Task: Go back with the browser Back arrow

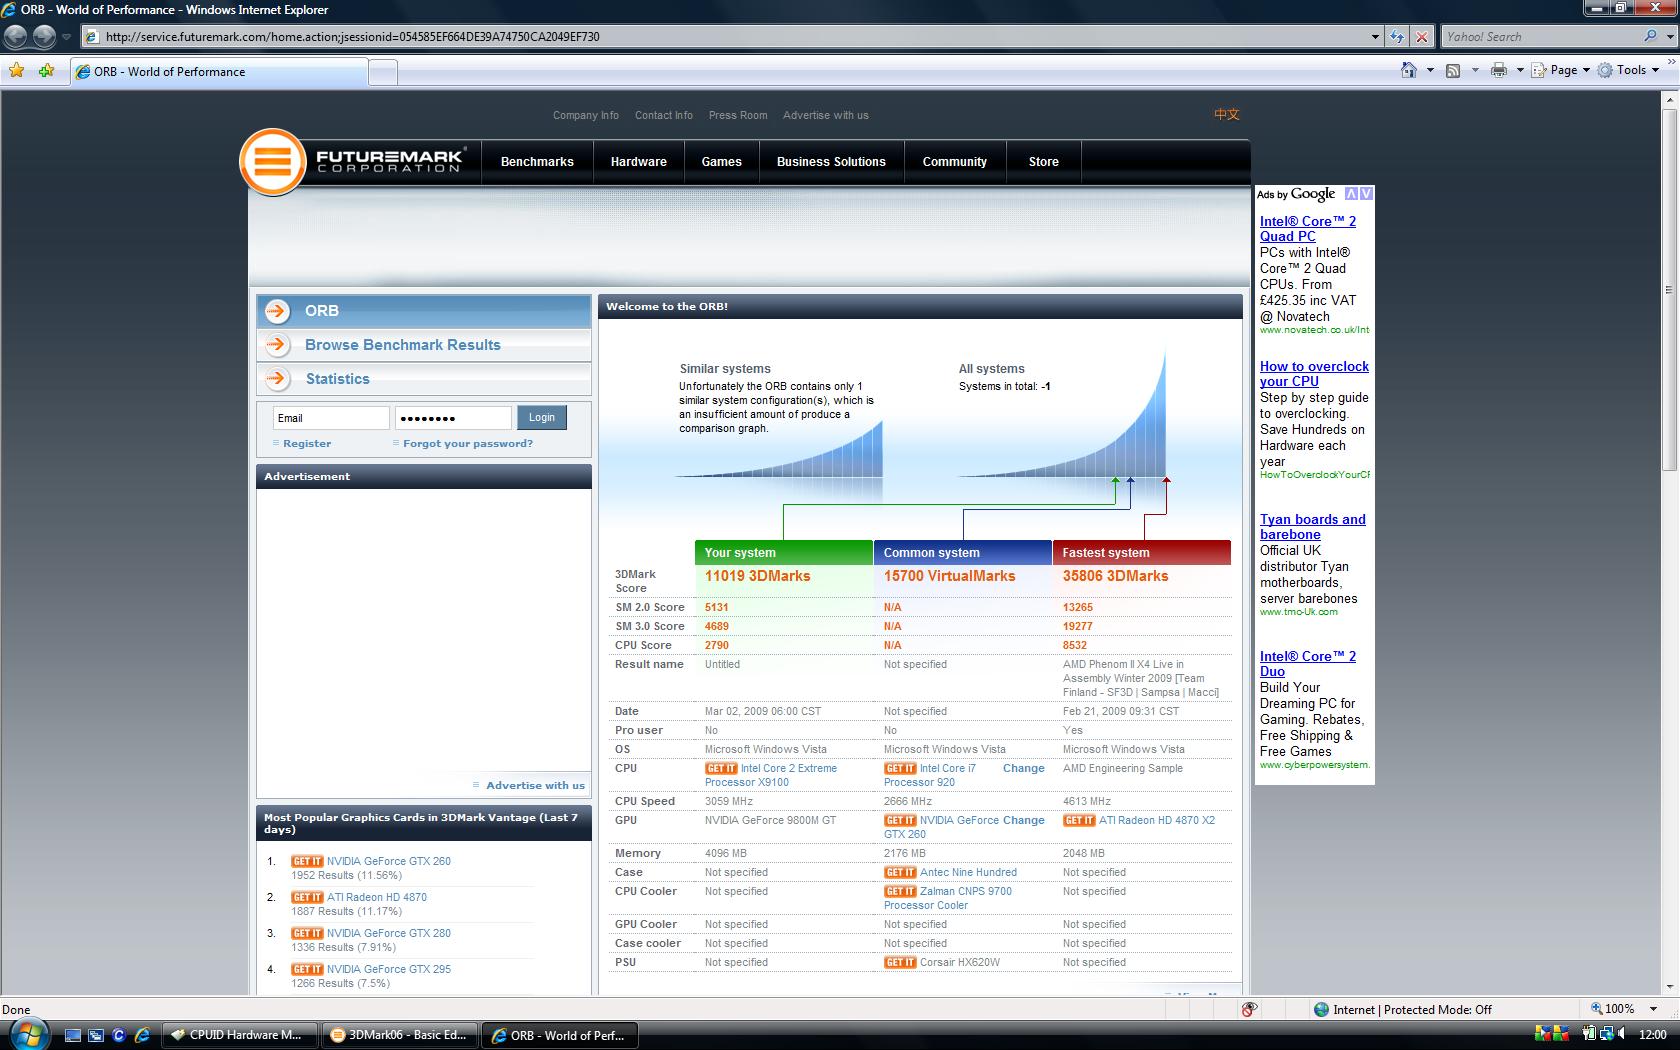Action: pos(16,37)
